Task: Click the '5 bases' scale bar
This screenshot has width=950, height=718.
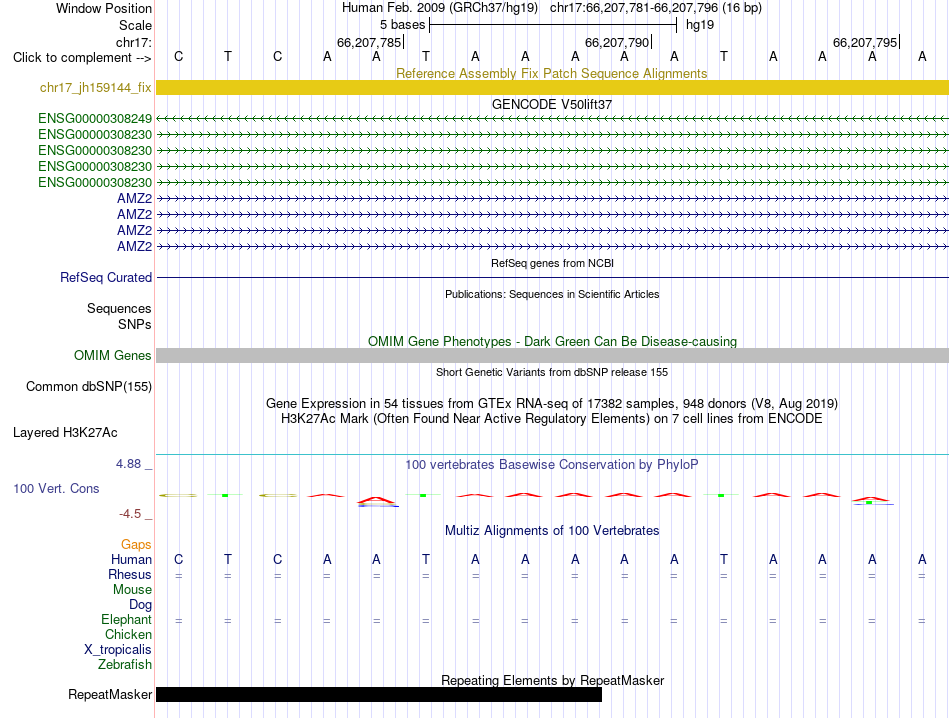Action: click(553, 25)
